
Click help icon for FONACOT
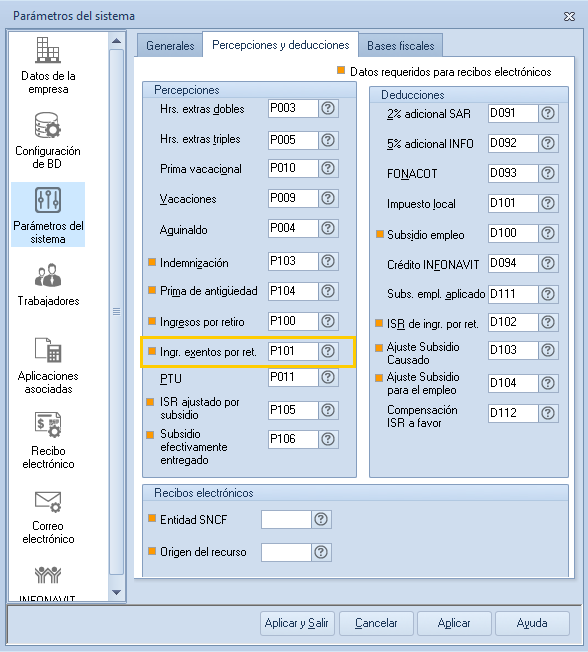pyautogui.click(x=548, y=173)
